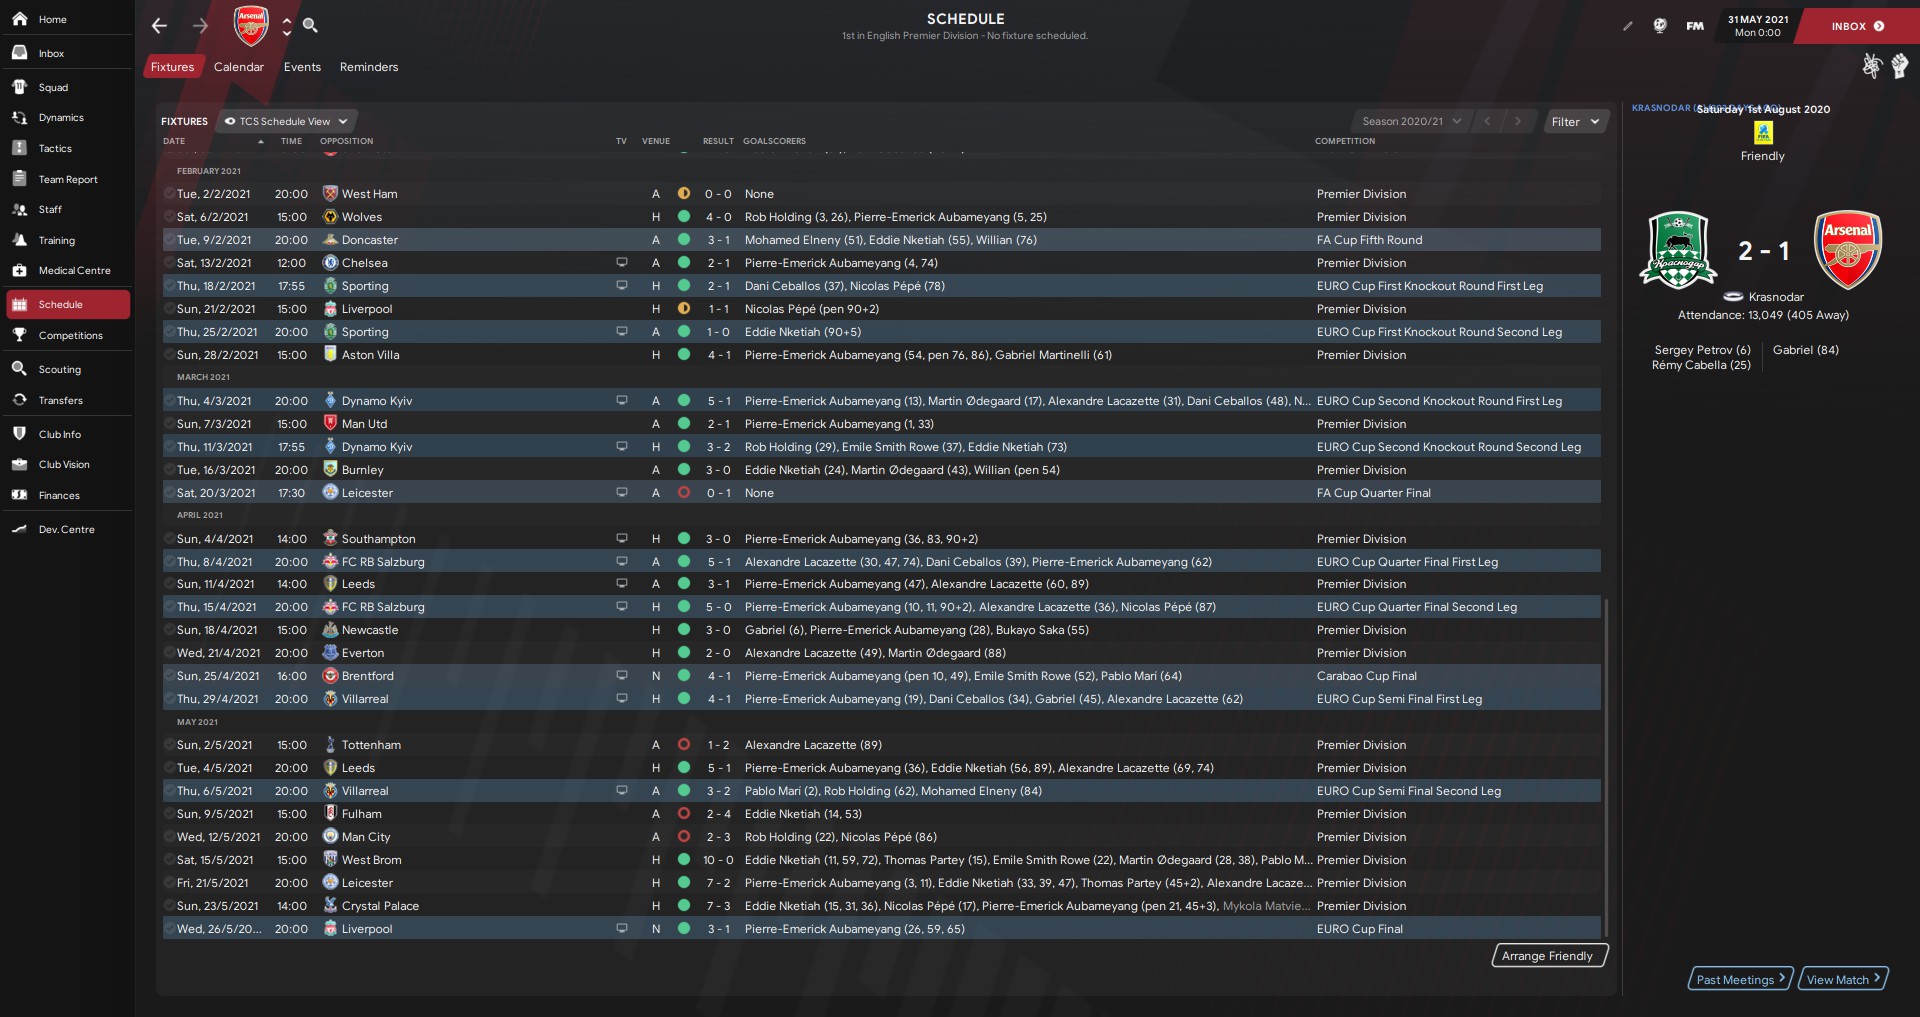This screenshot has height=1017, width=1920.
Task: Click the View Match button
Action: (1842, 980)
